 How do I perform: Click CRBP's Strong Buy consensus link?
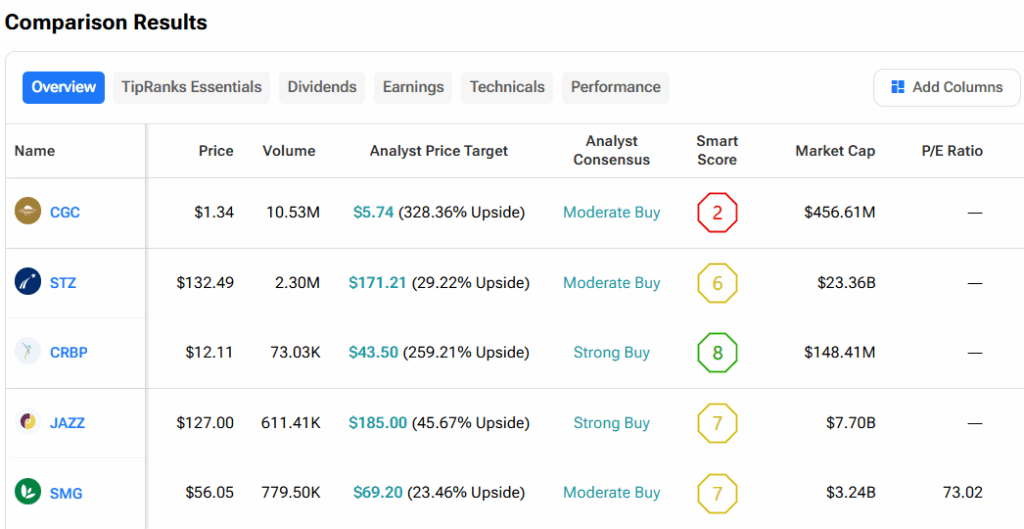coord(611,353)
